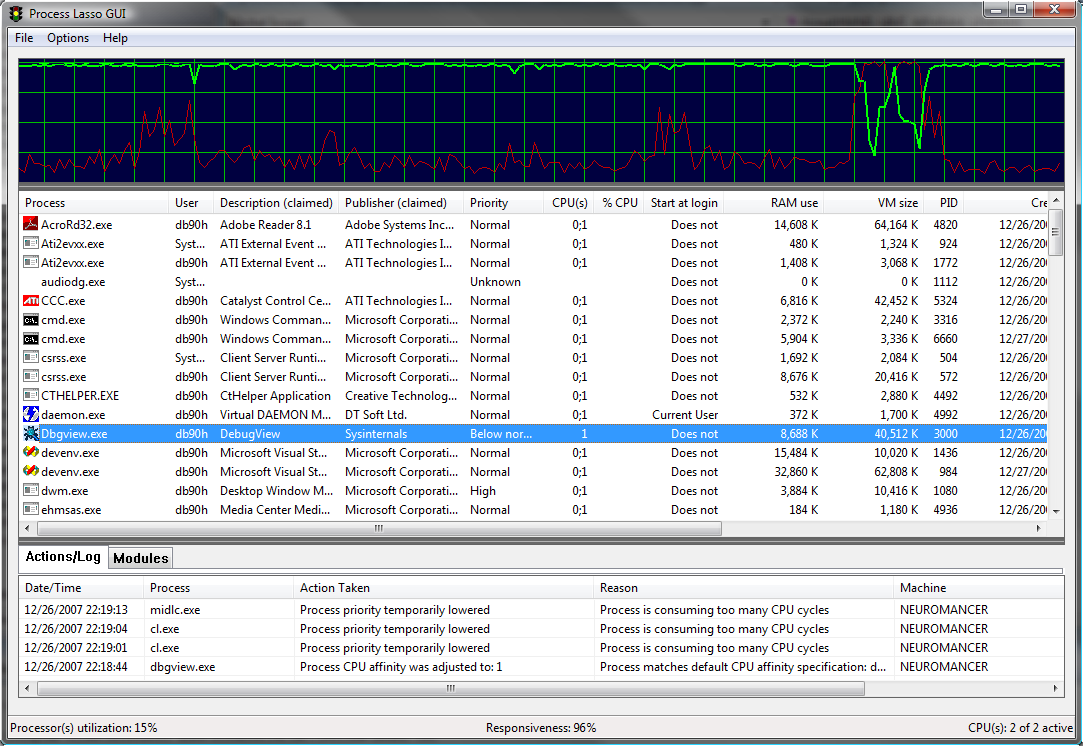Viewport: 1083px width, 746px height.
Task: Select the 22:19:04 cl.exe log entry
Action: pos(541,629)
